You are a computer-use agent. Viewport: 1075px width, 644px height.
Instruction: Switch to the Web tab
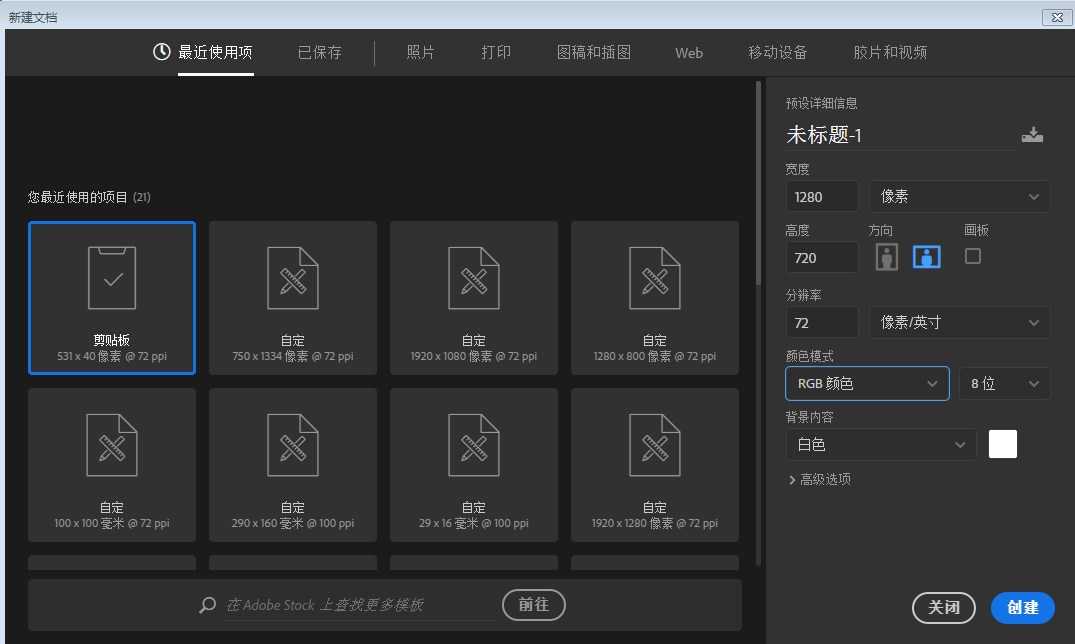pyautogui.click(x=688, y=52)
